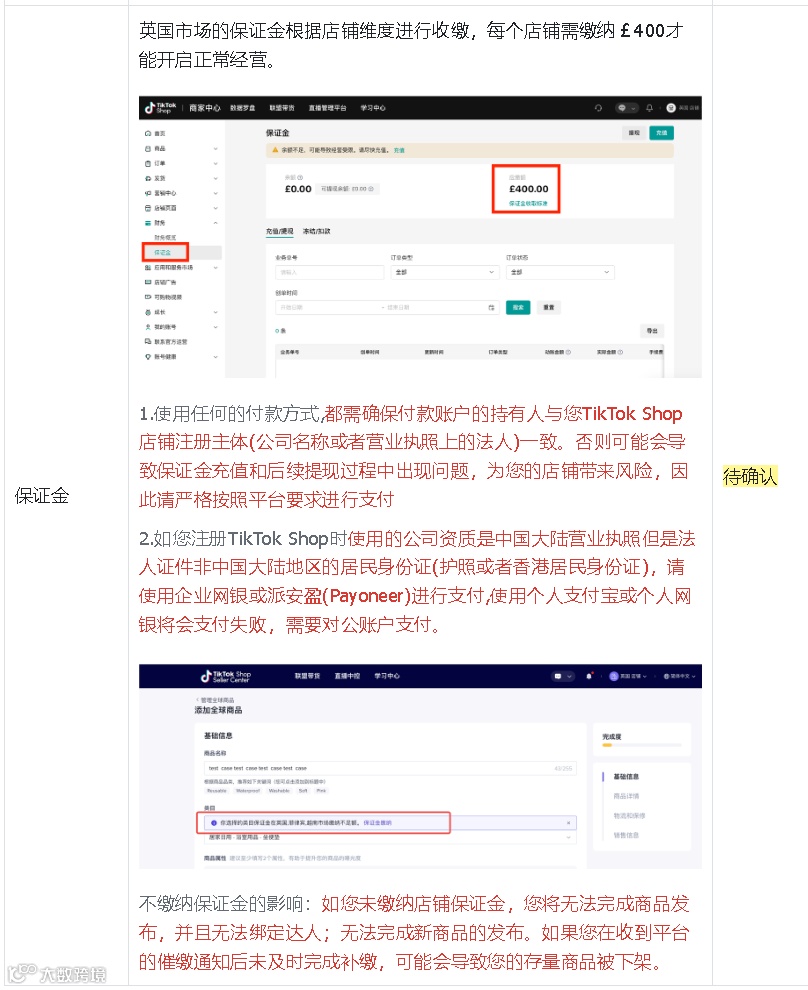This screenshot has height=990, width=808.
Task: Click the green 充值 button at top right
Action: point(662,133)
